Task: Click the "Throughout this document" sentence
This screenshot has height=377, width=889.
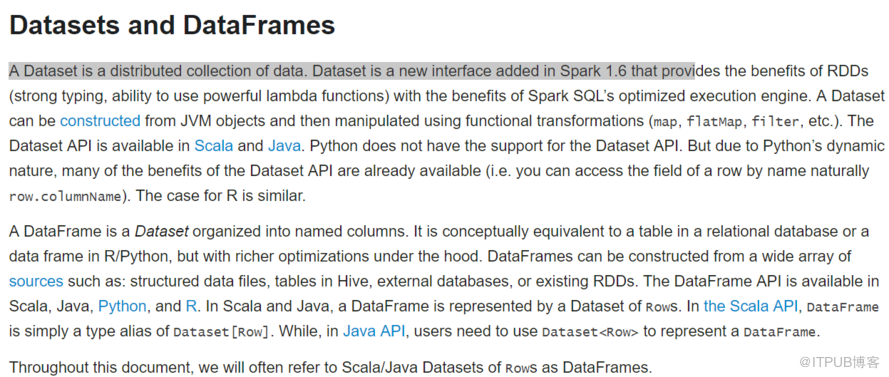Action: click(x=331, y=367)
